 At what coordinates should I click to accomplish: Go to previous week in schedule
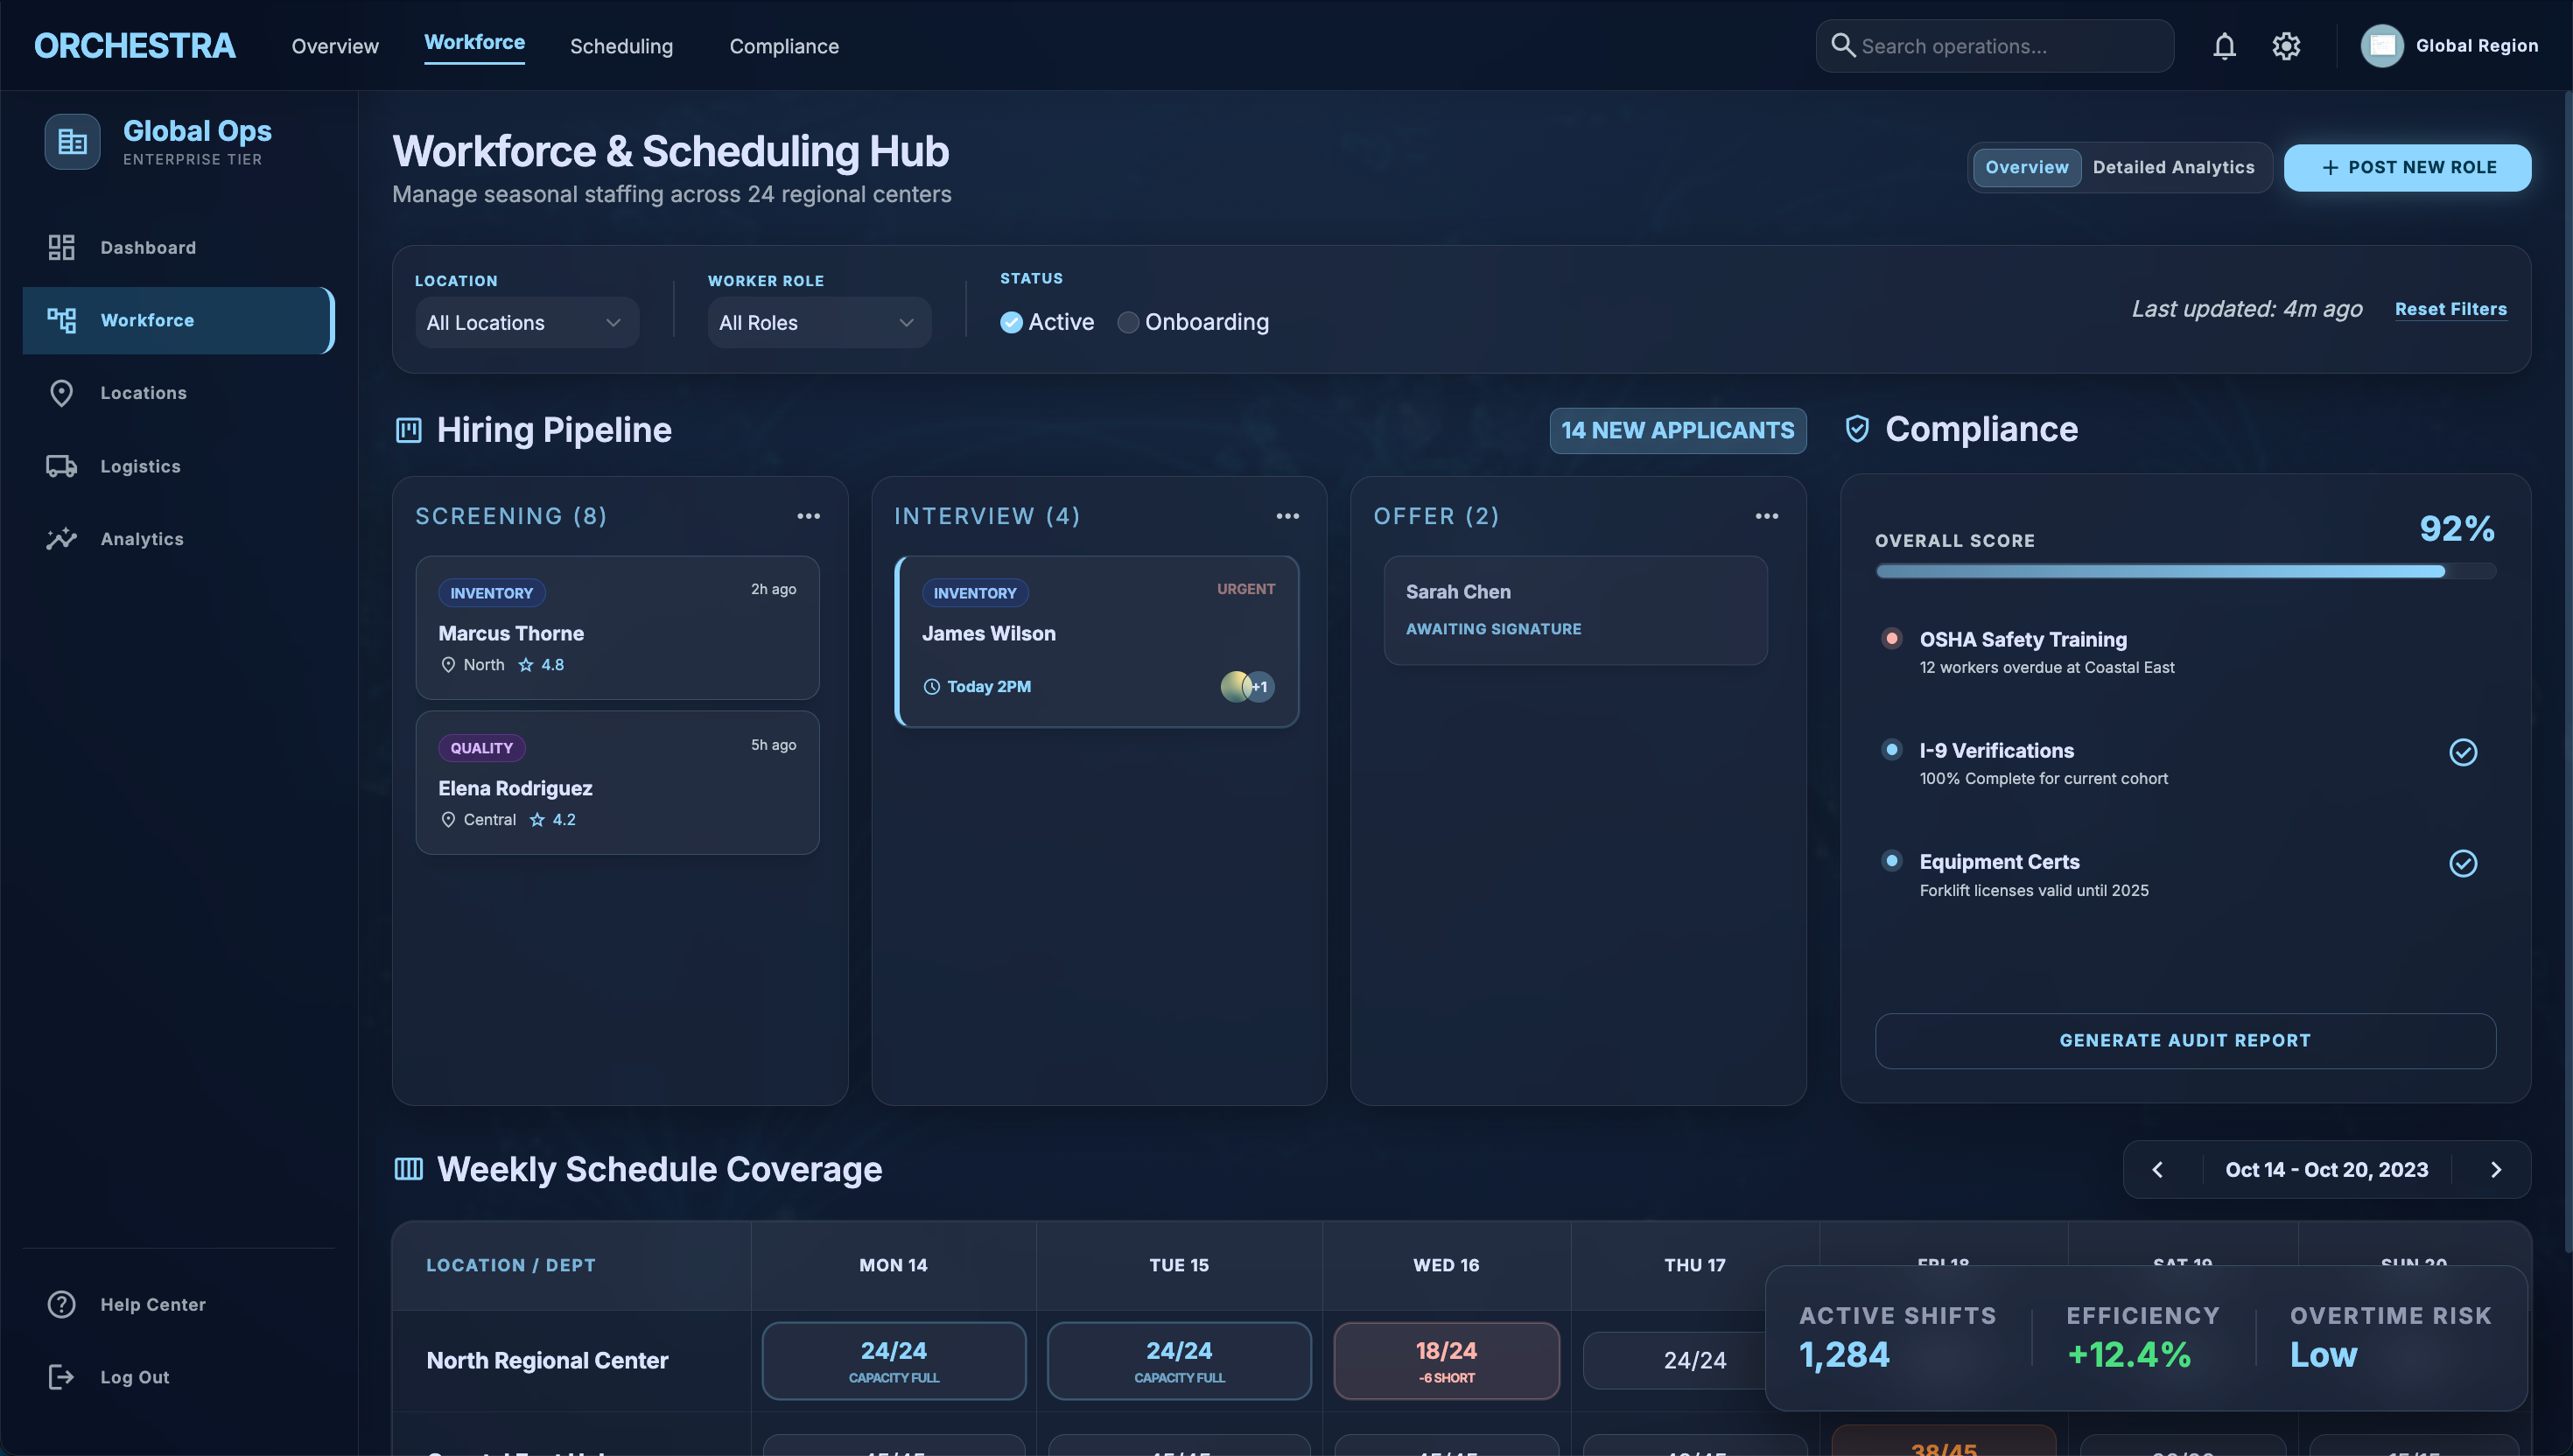pyautogui.click(x=2157, y=1170)
